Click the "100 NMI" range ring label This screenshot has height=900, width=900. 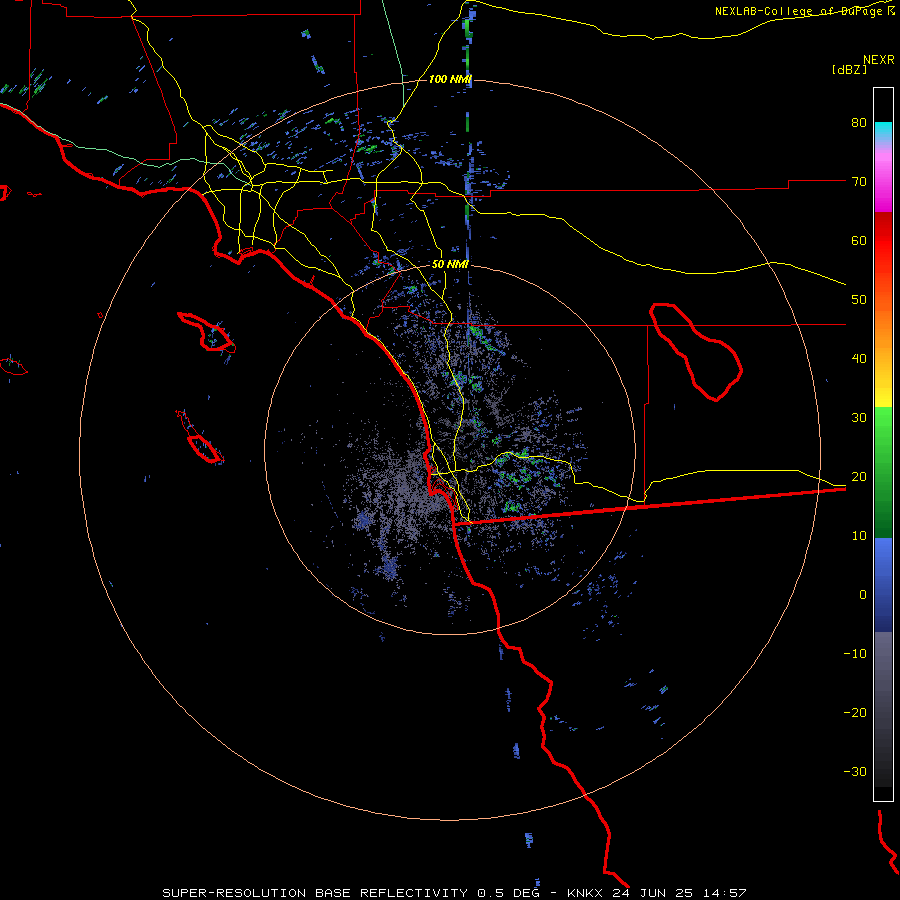click(450, 79)
